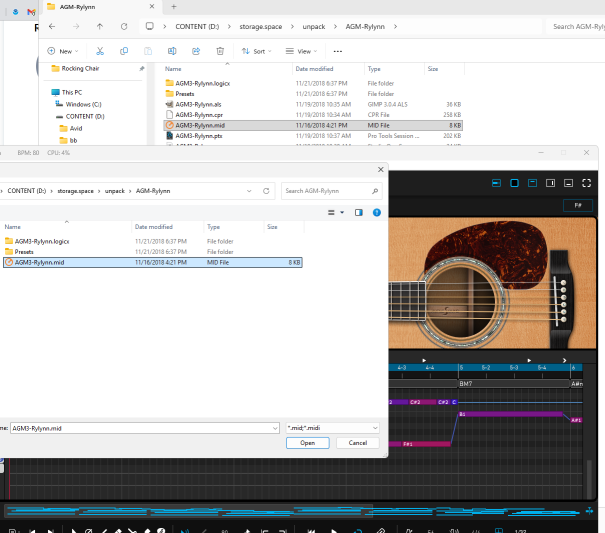
Task: Toggle the first blue layout panel icon
Action: click(x=496, y=183)
